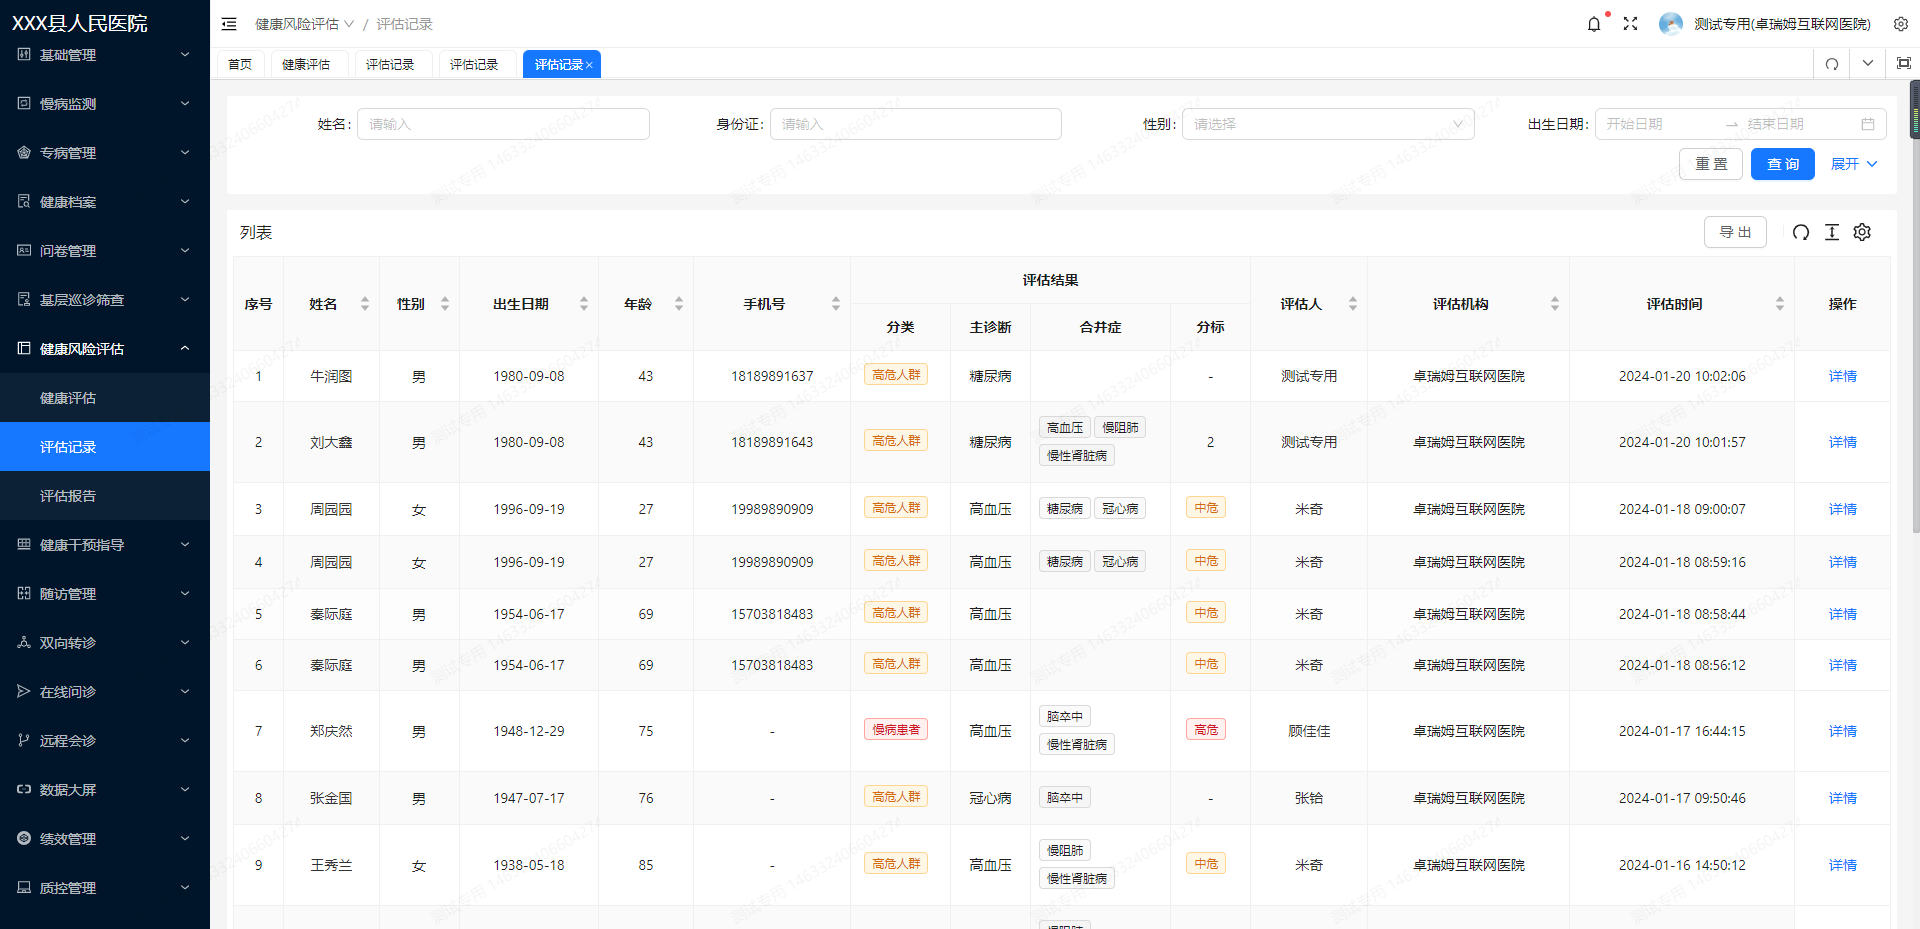Focus the 姓名 input field
Viewport: 1920px width, 929px height.
tap(503, 124)
